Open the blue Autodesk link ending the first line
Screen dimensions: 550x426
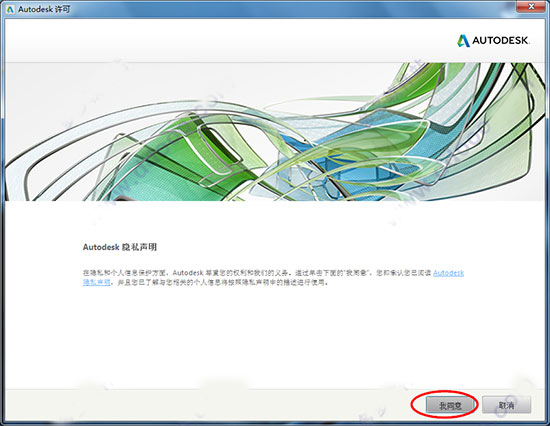pyautogui.click(x=449, y=273)
